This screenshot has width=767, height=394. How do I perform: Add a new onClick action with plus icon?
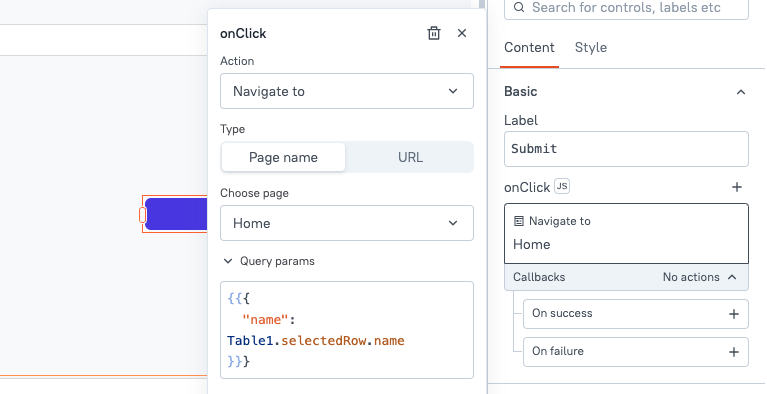737,187
